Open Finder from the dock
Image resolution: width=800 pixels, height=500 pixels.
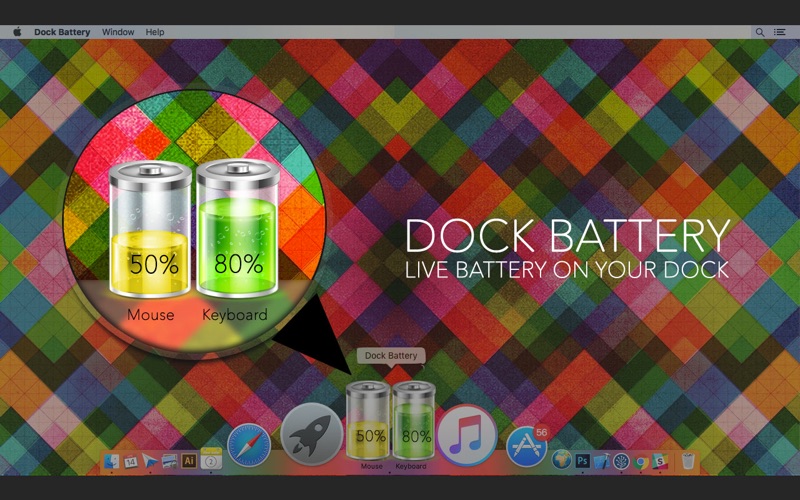coord(112,460)
